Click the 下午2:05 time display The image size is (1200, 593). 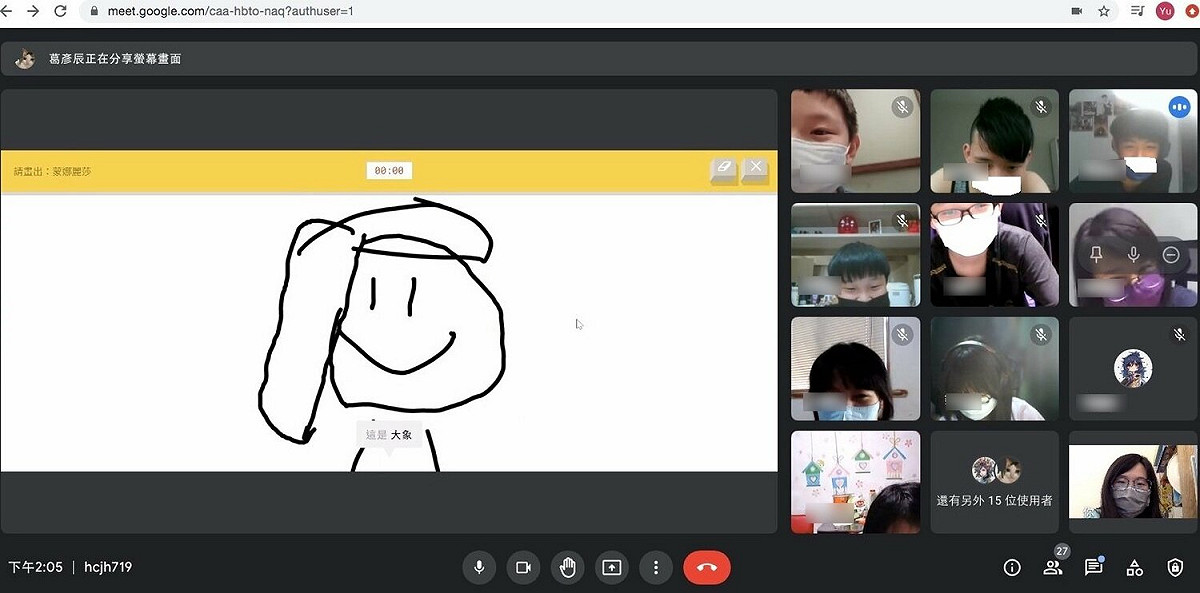coord(36,567)
